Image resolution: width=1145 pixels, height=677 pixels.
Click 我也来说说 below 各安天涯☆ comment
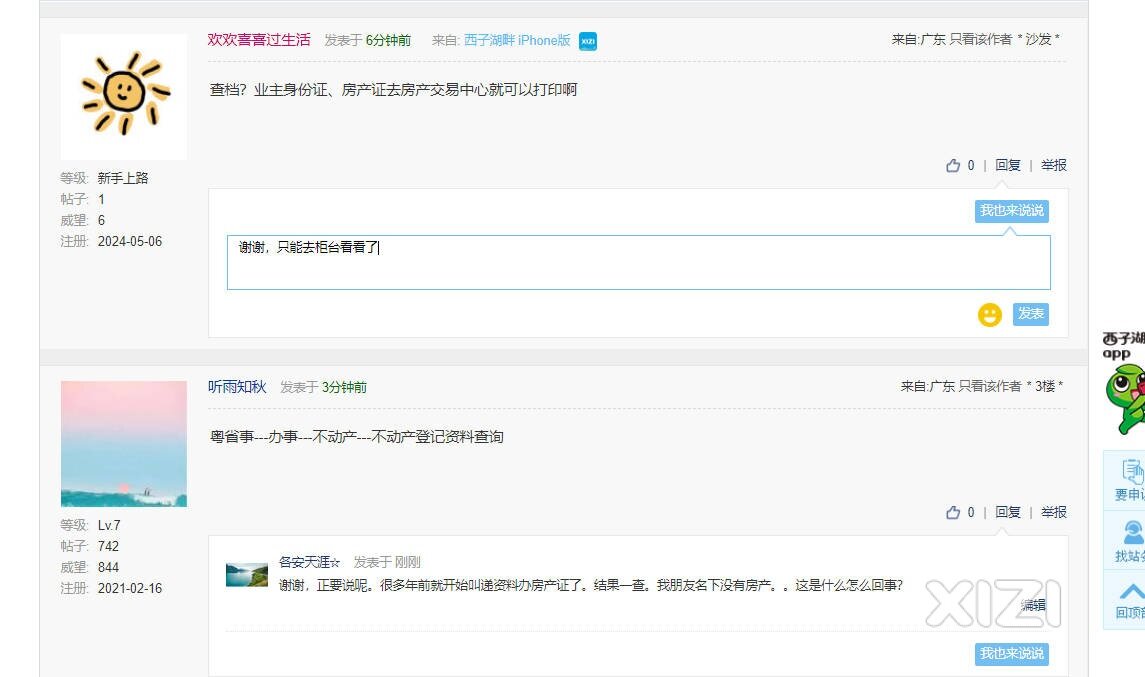coord(1011,654)
